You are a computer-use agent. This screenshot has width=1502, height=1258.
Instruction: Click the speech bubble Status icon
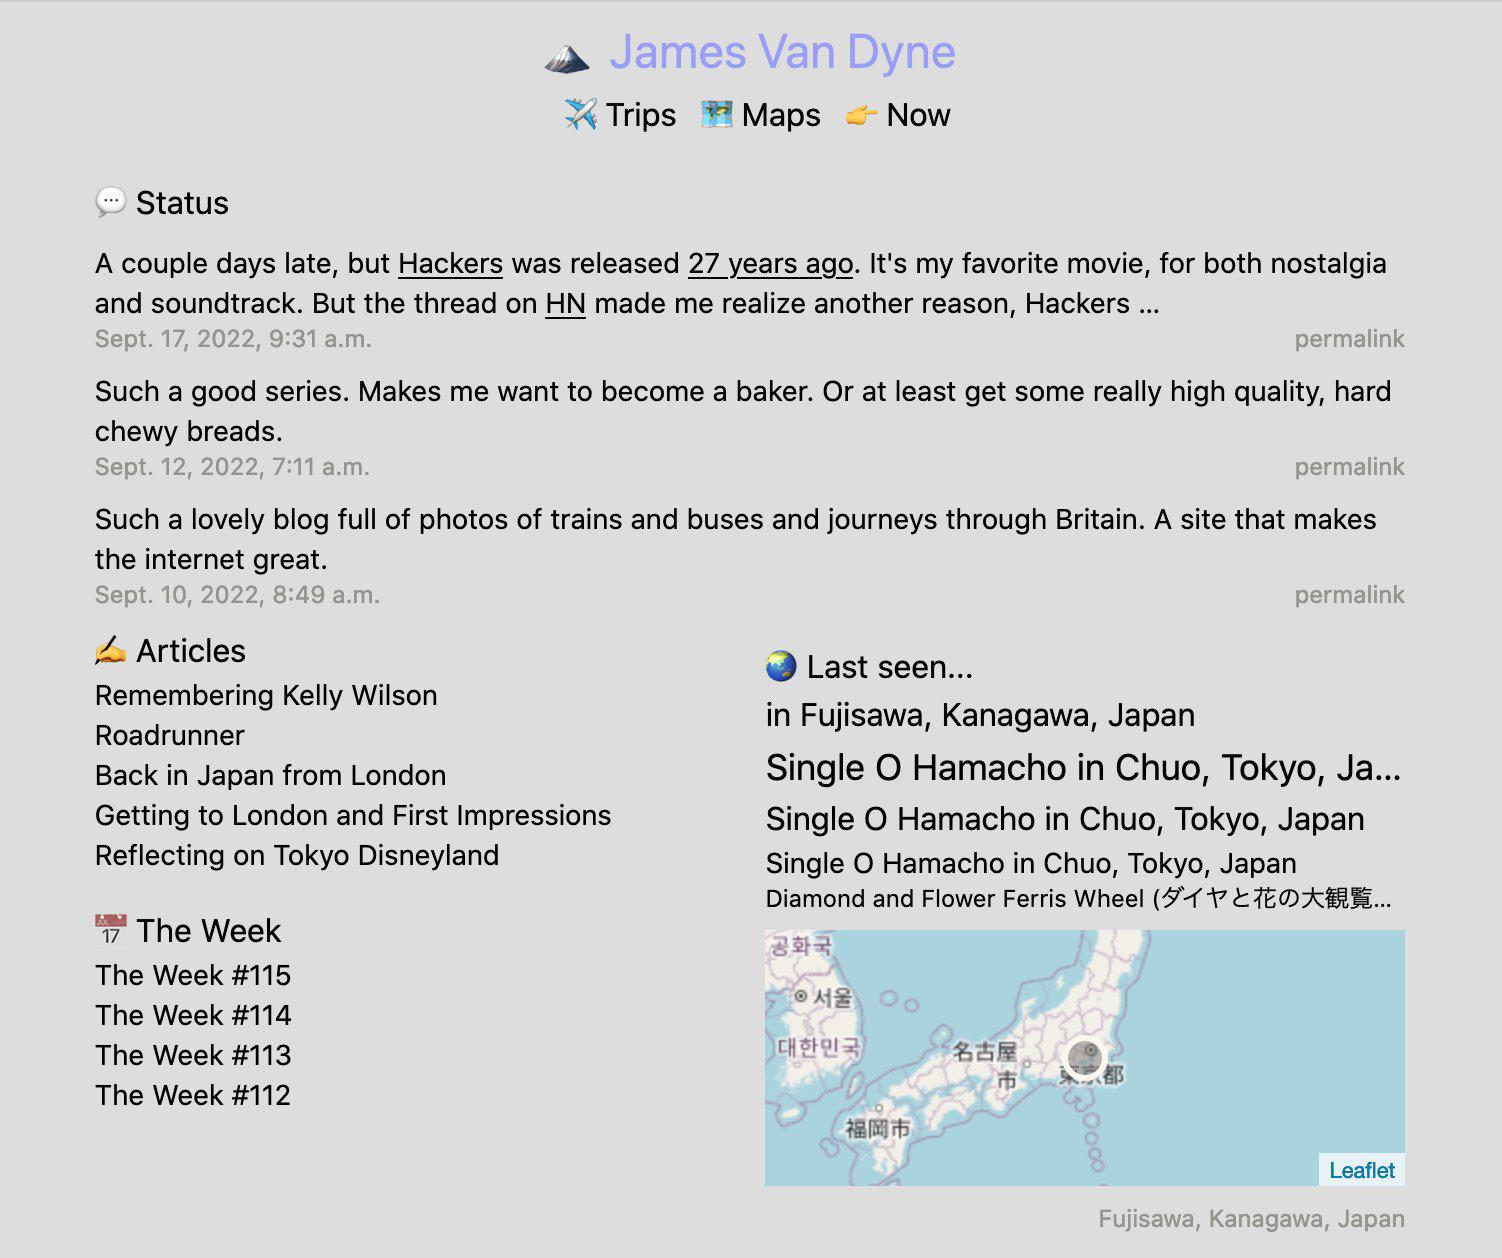point(110,203)
